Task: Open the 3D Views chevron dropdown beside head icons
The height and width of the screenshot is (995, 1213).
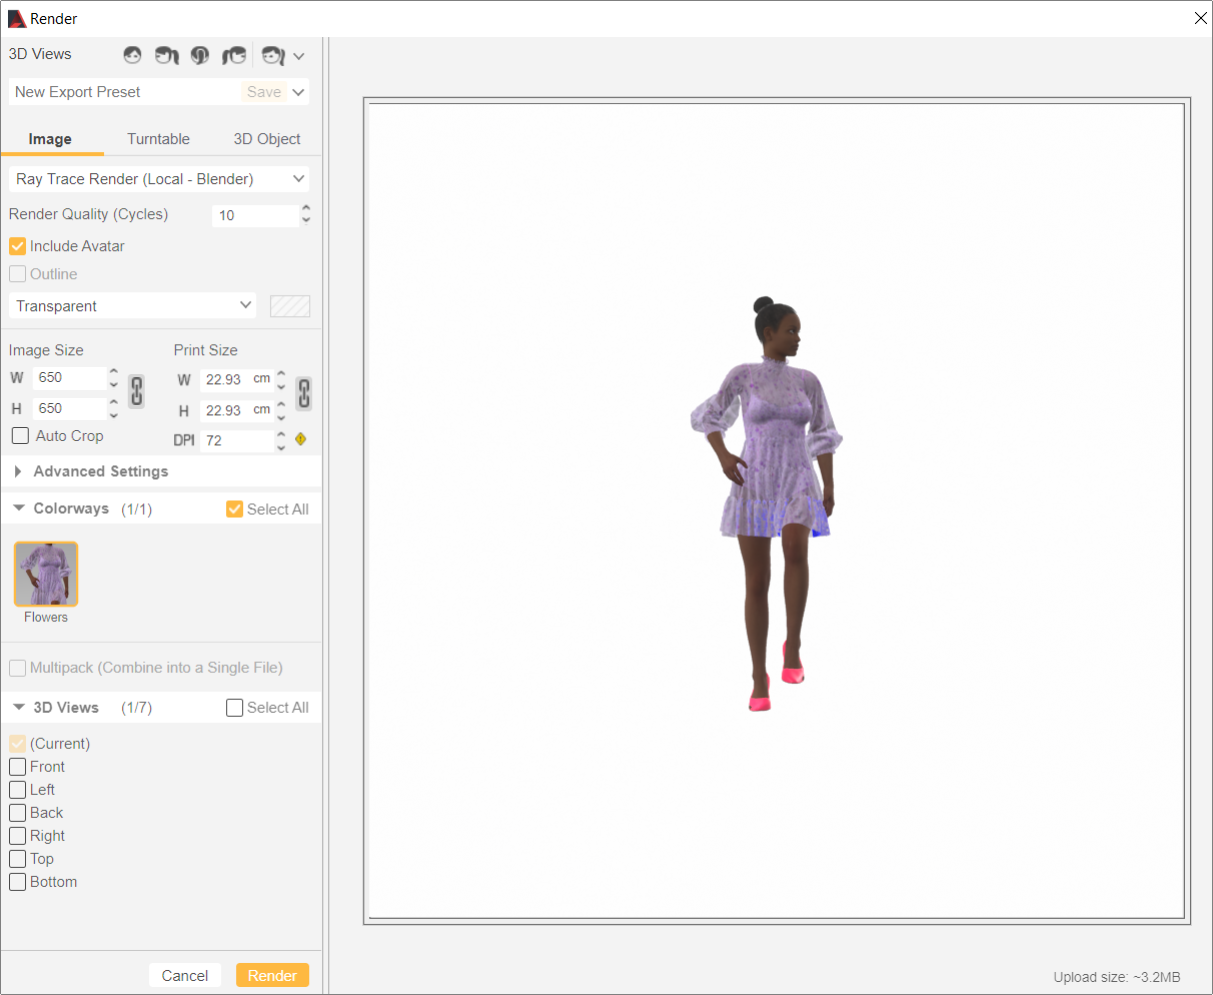Action: [298, 56]
